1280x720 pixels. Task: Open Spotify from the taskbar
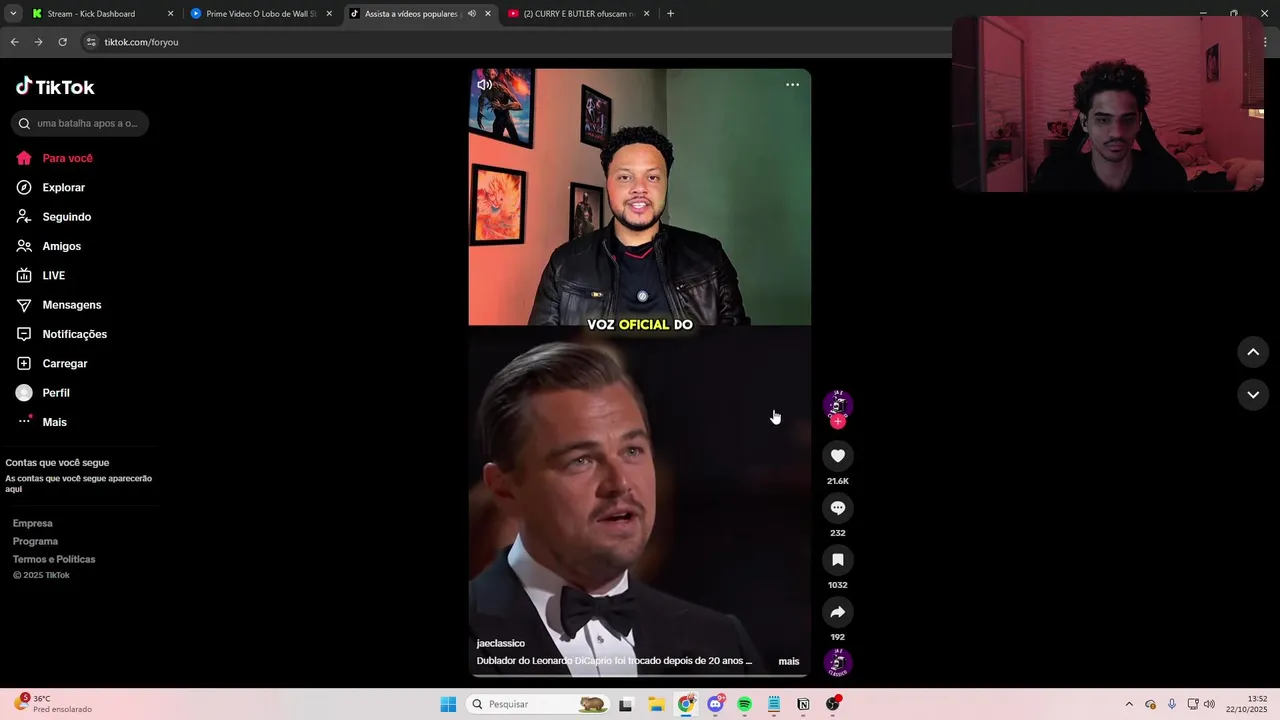click(x=744, y=704)
